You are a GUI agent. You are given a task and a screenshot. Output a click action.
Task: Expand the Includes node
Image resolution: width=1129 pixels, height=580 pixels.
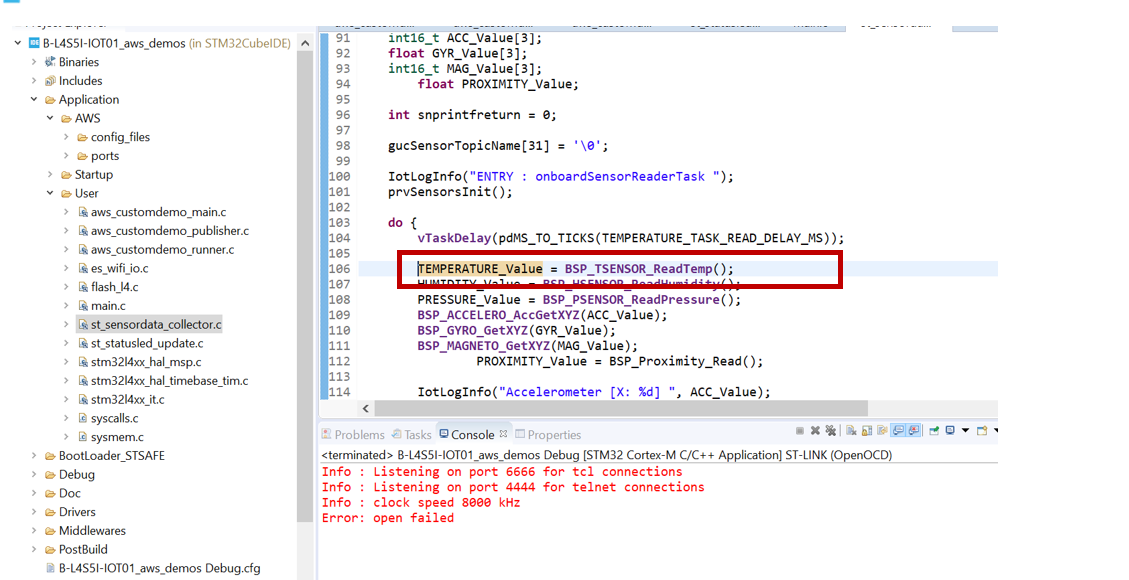[x=34, y=81]
